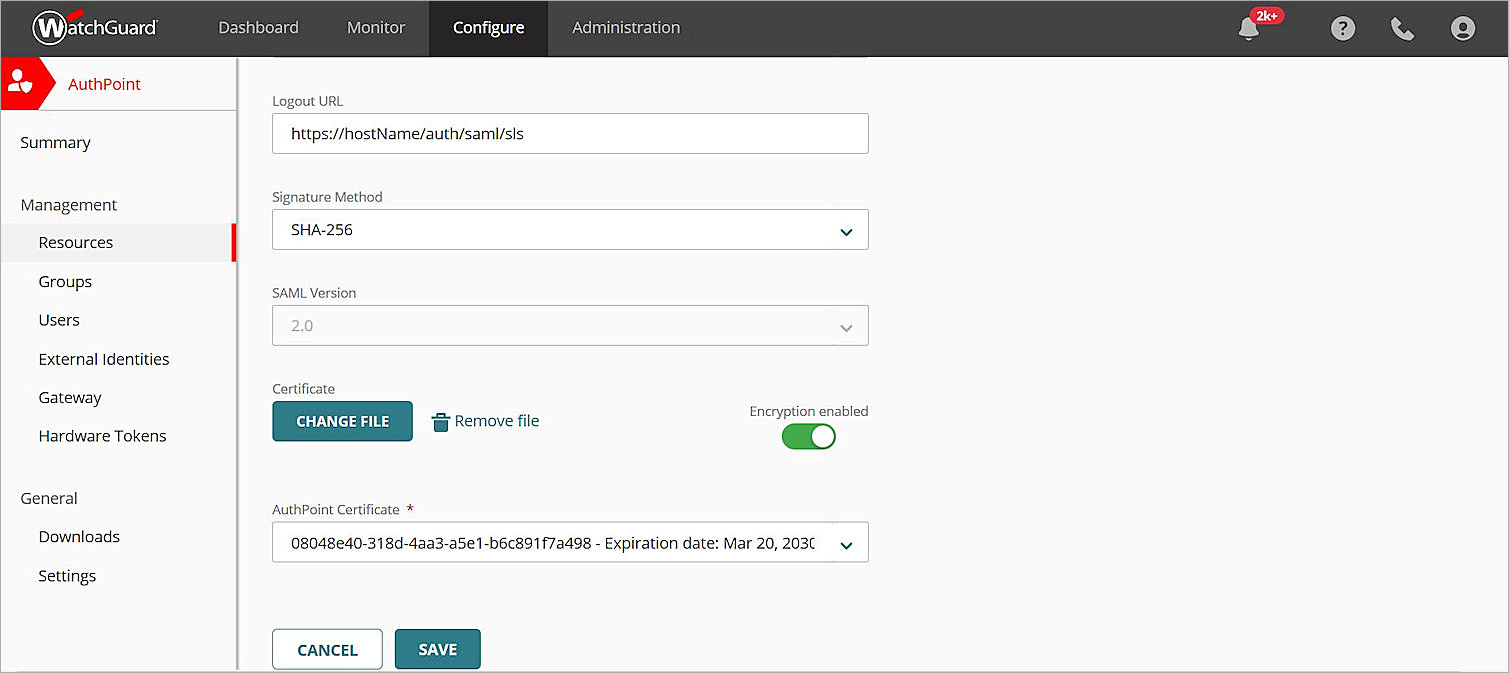Click into the Logout URL field
Viewport: 1509px width, 673px height.
point(570,134)
